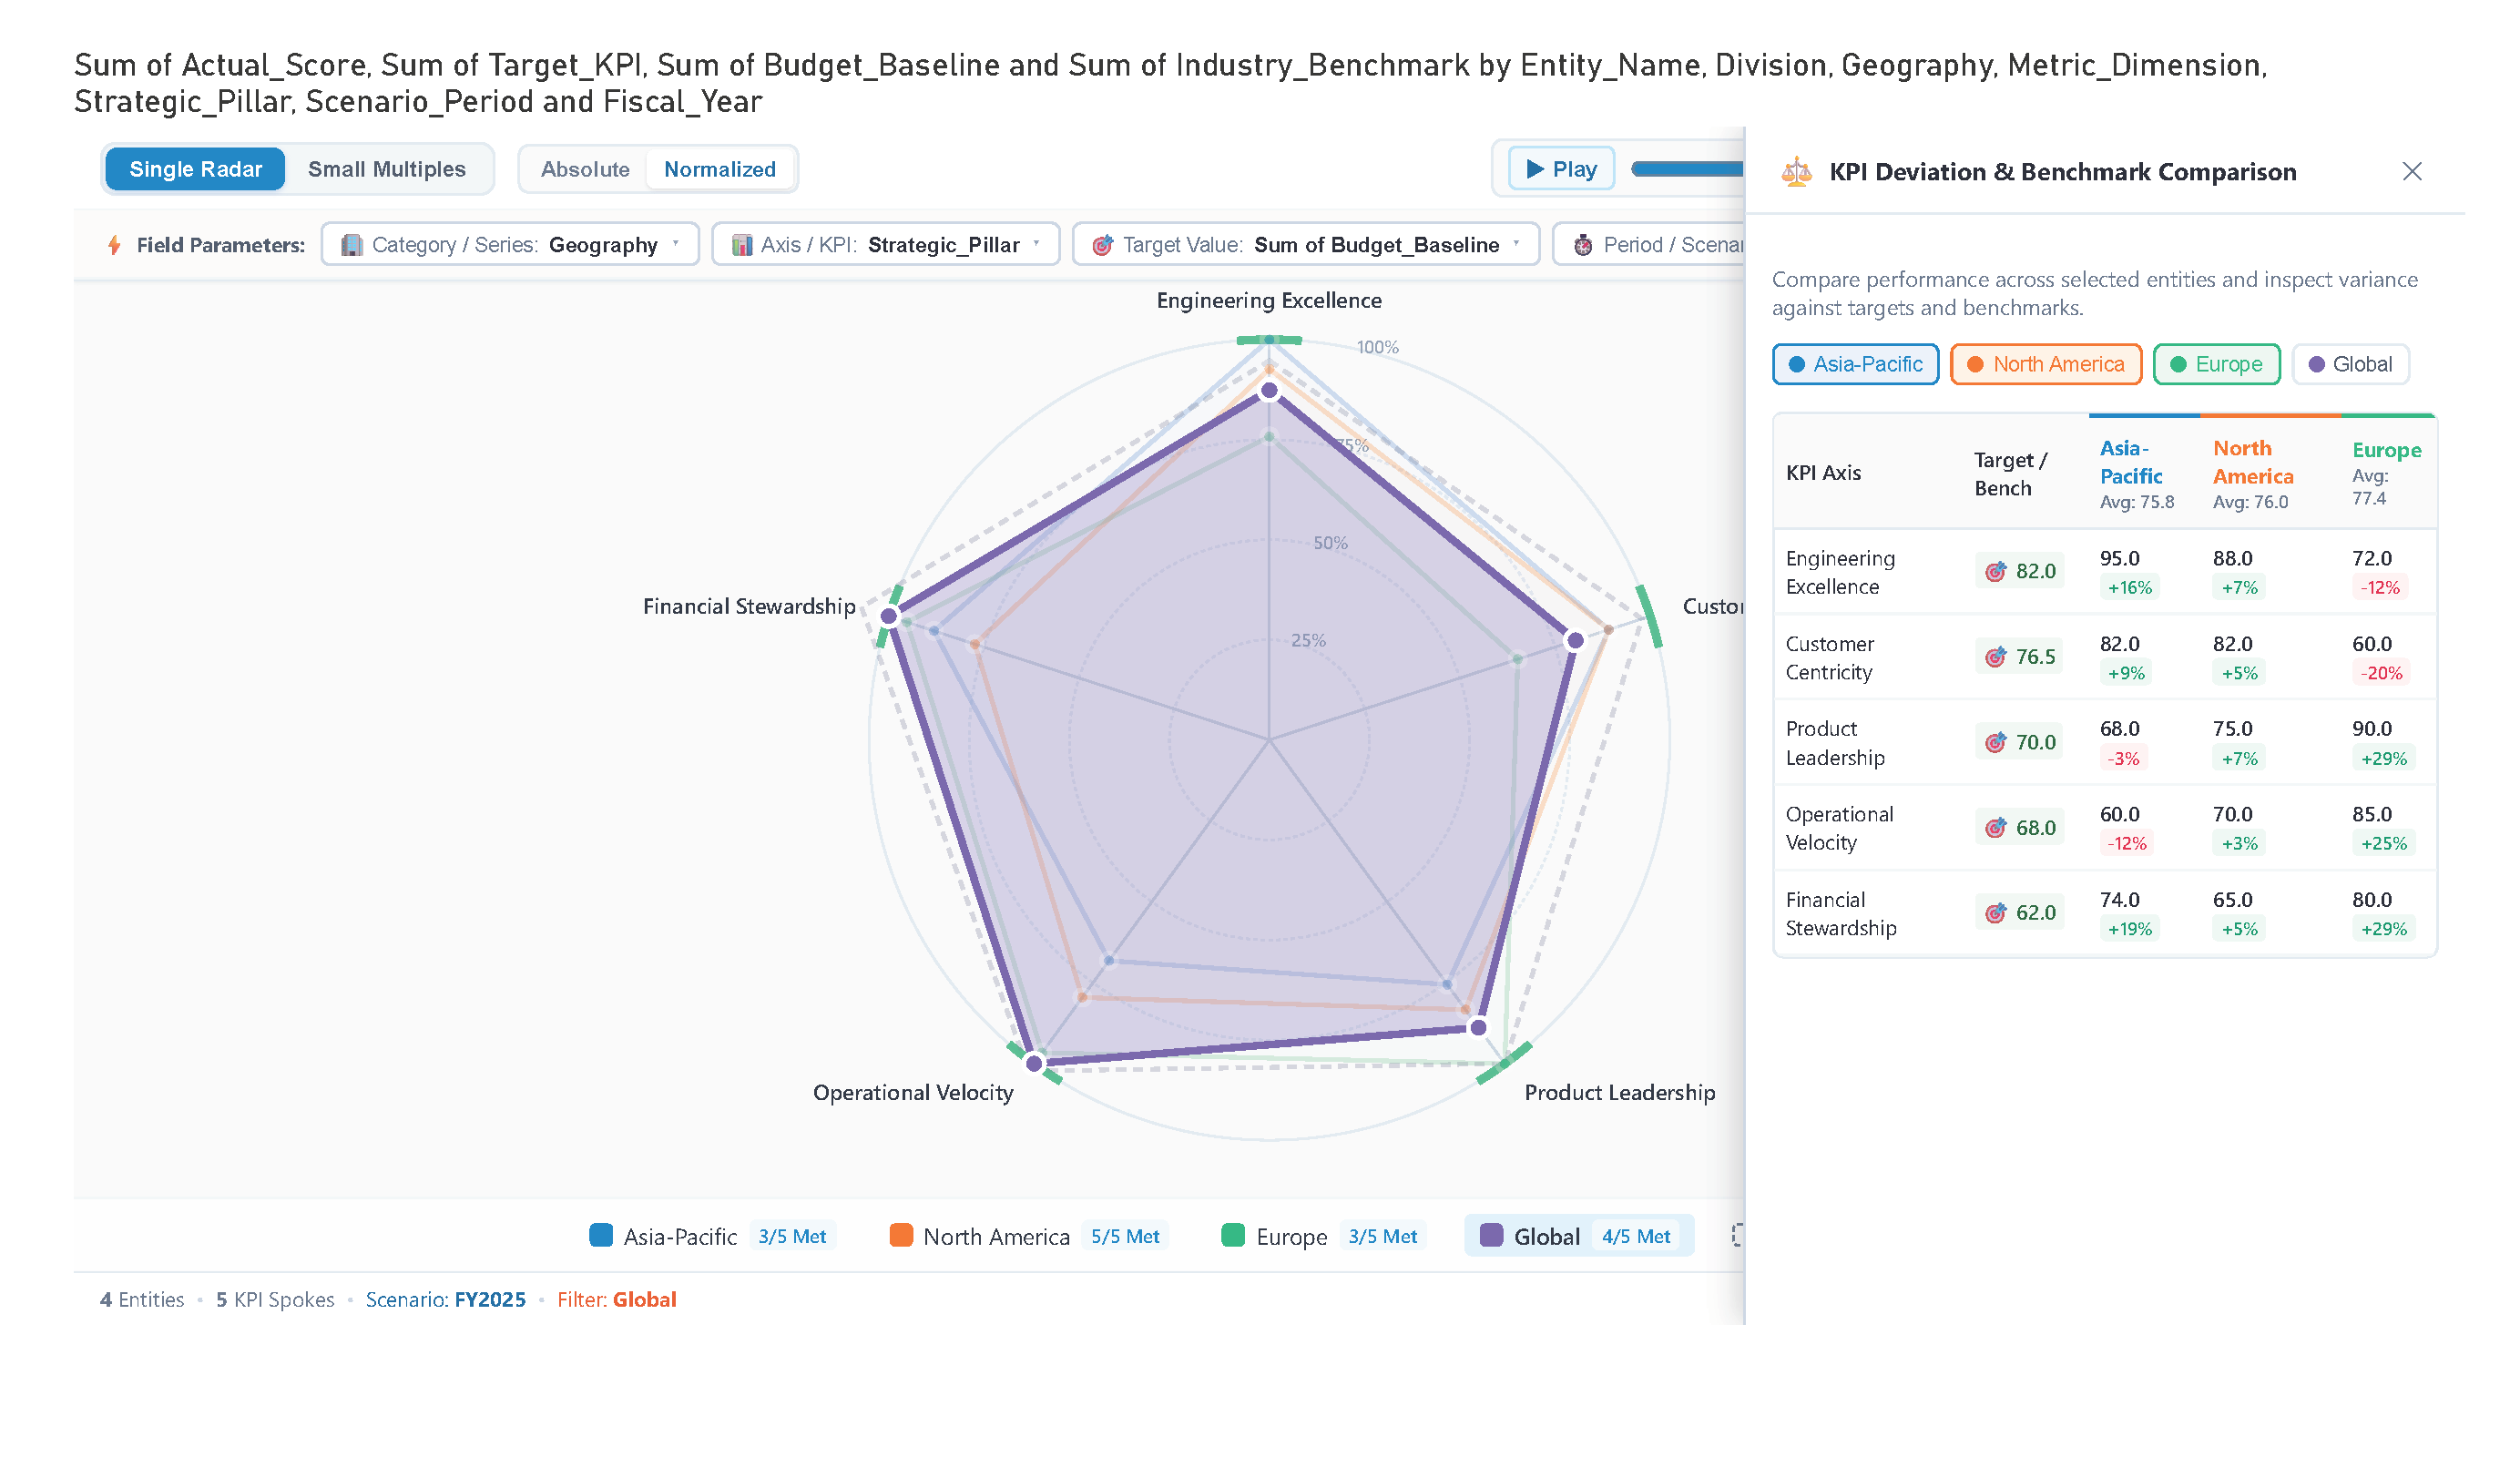Toggle the Asia-Pacific chip in comparison panel
The width and height of the screenshot is (2520, 1457).
point(1855,364)
